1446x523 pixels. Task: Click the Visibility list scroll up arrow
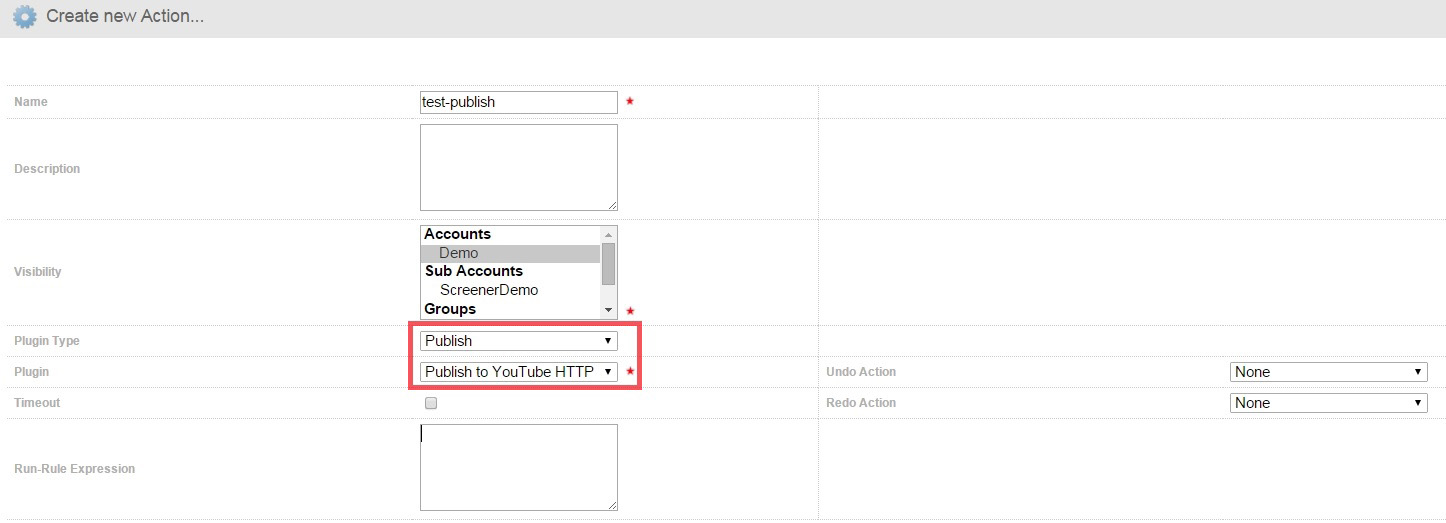[608, 234]
